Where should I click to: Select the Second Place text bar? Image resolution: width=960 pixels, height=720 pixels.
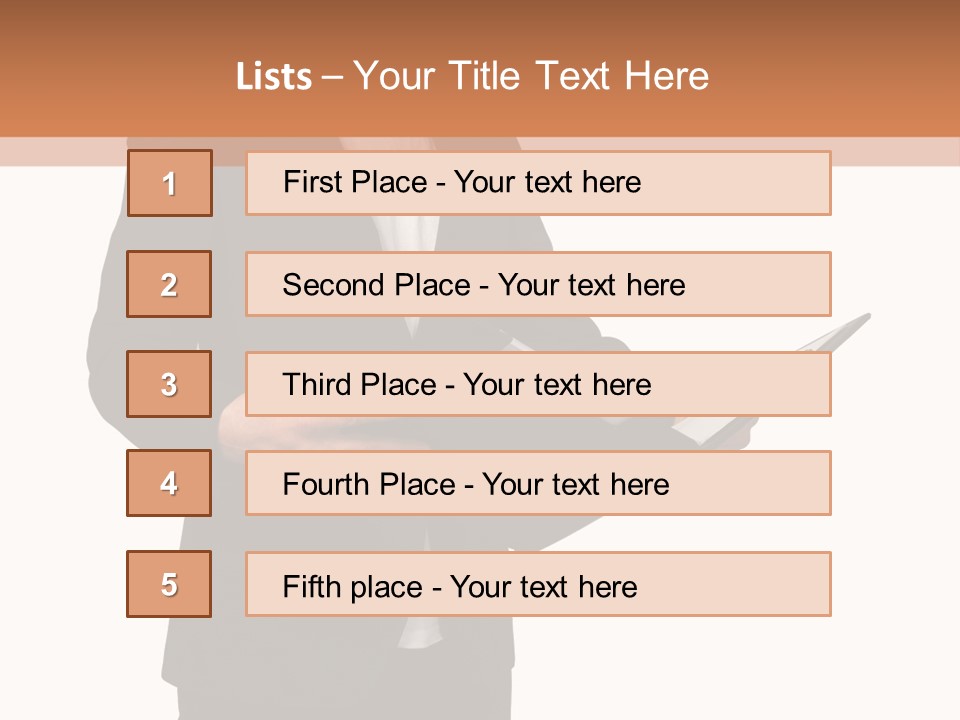coord(538,284)
